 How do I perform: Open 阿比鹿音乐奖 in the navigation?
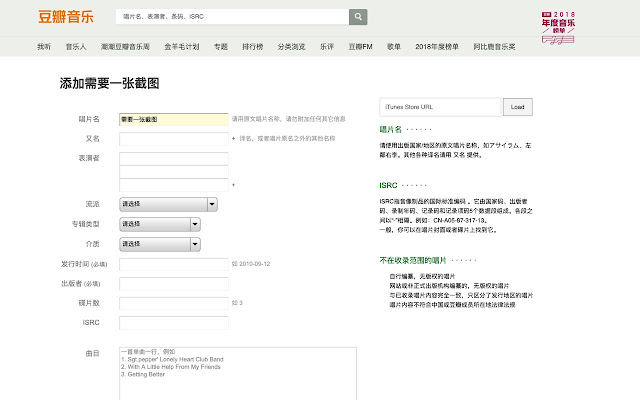pos(494,47)
